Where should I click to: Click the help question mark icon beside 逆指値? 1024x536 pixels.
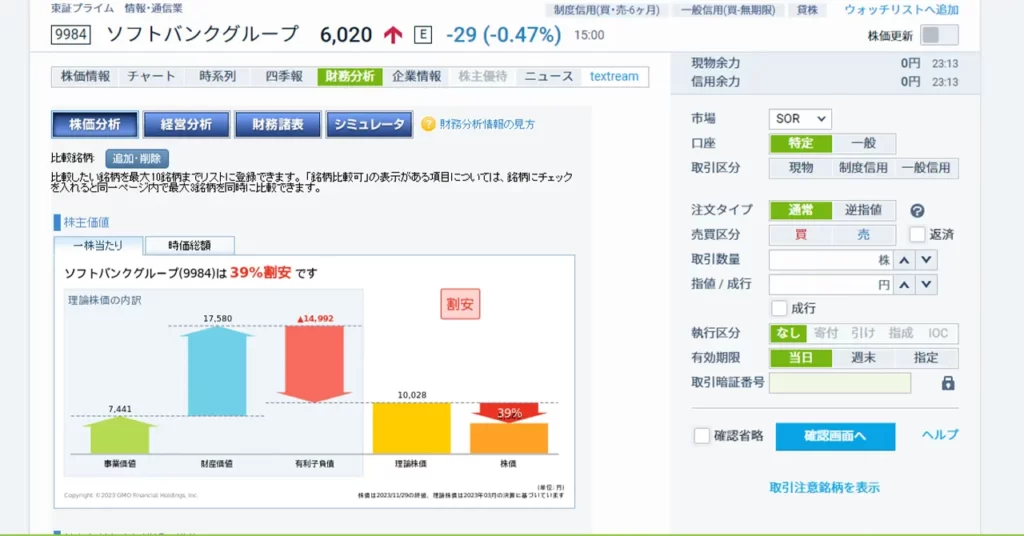(917, 210)
